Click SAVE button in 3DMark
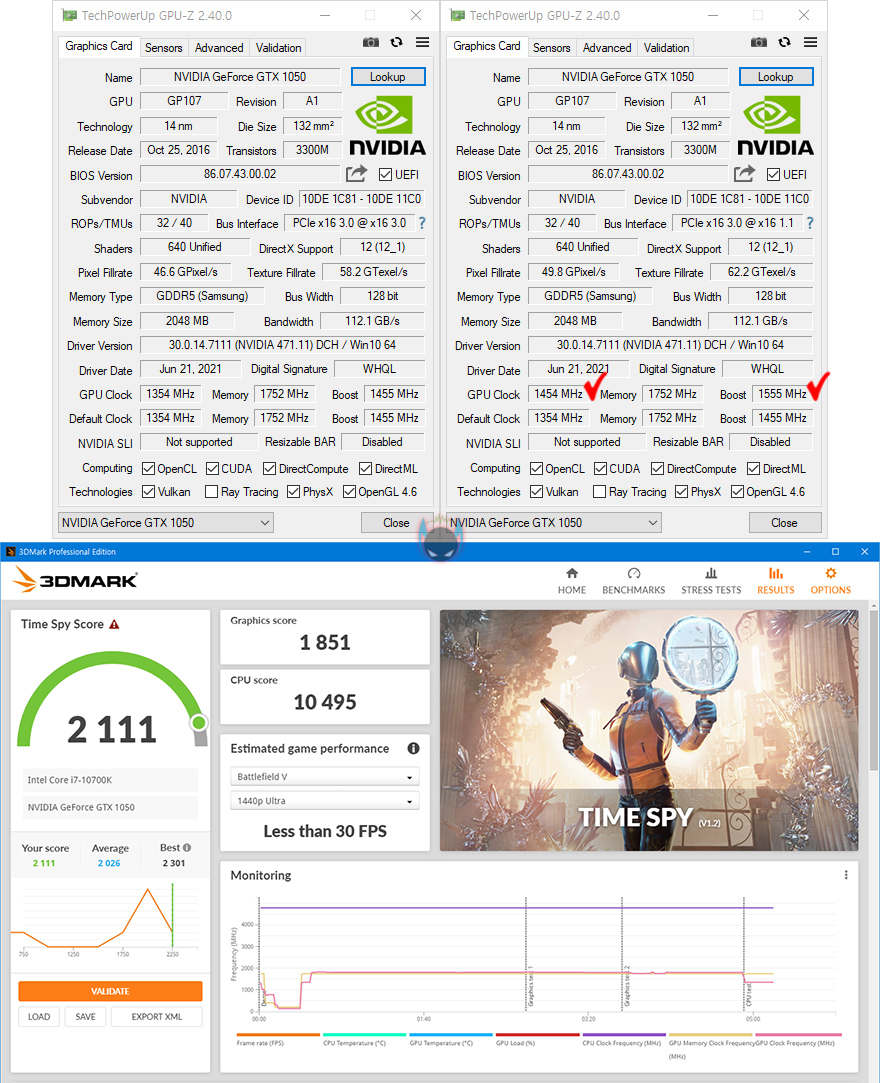The height and width of the screenshot is (1083, 880). pos(86,1017)
